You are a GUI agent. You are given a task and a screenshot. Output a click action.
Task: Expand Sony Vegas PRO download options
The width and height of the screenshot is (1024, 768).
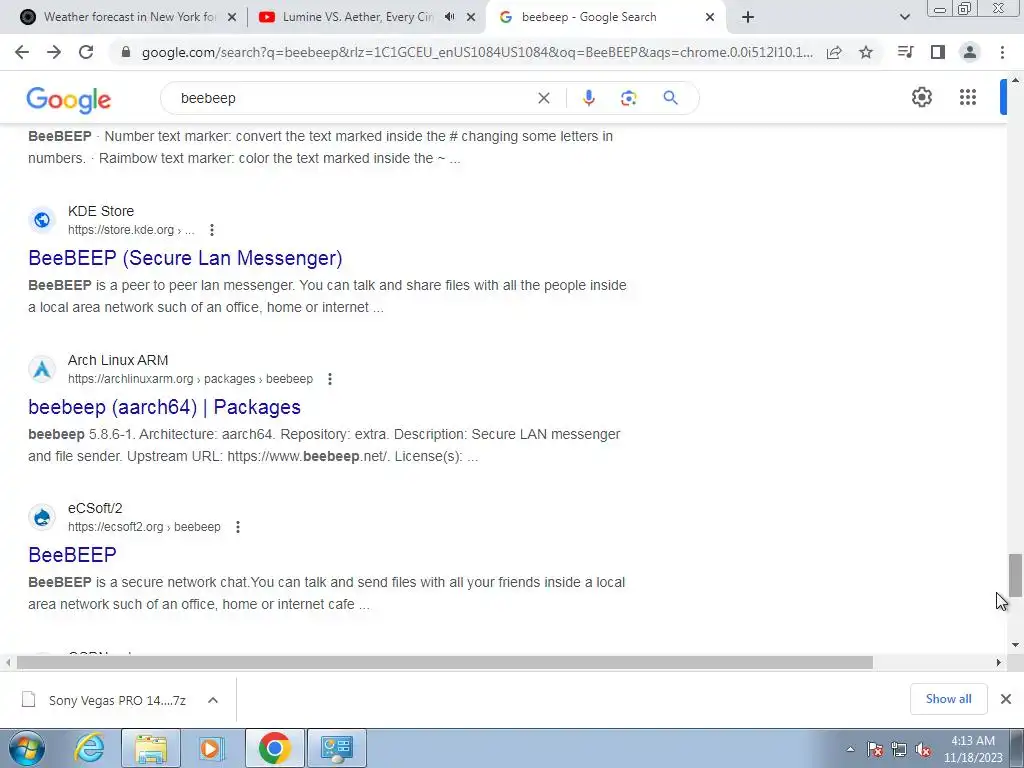coord(213,700)
